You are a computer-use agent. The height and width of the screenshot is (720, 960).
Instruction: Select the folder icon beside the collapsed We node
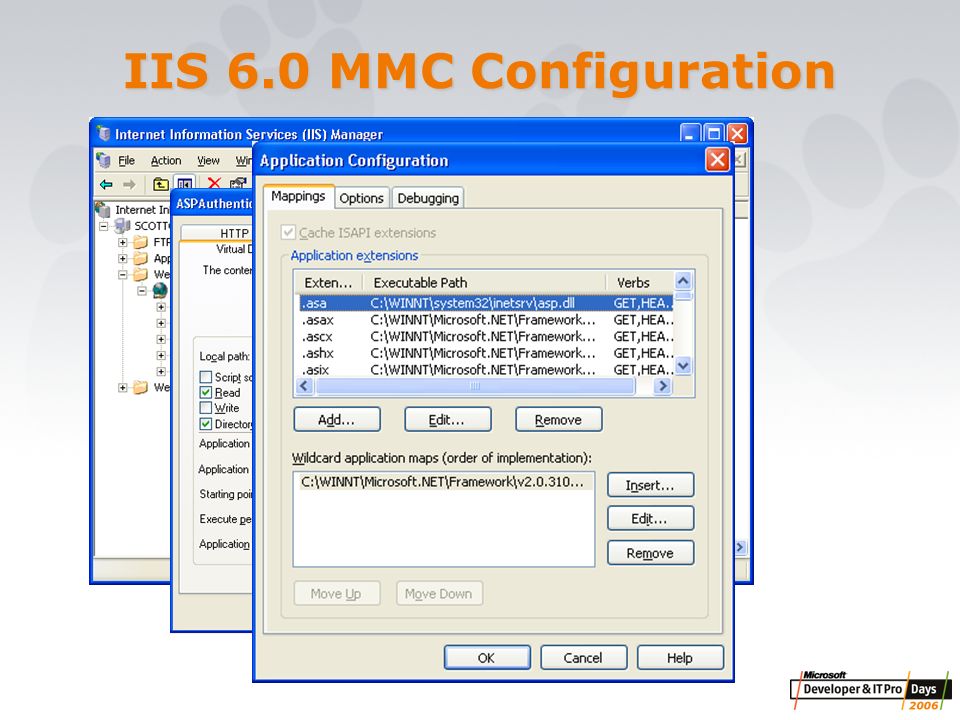pyautogui.click(x=141, y=388)
